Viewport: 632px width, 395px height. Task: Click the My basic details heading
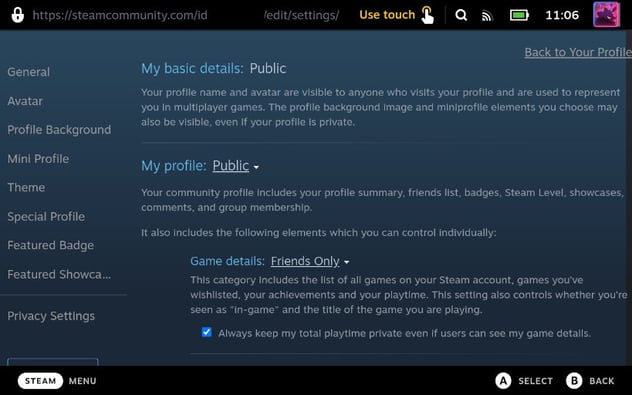pyautogui.click(x=192, y=69)
